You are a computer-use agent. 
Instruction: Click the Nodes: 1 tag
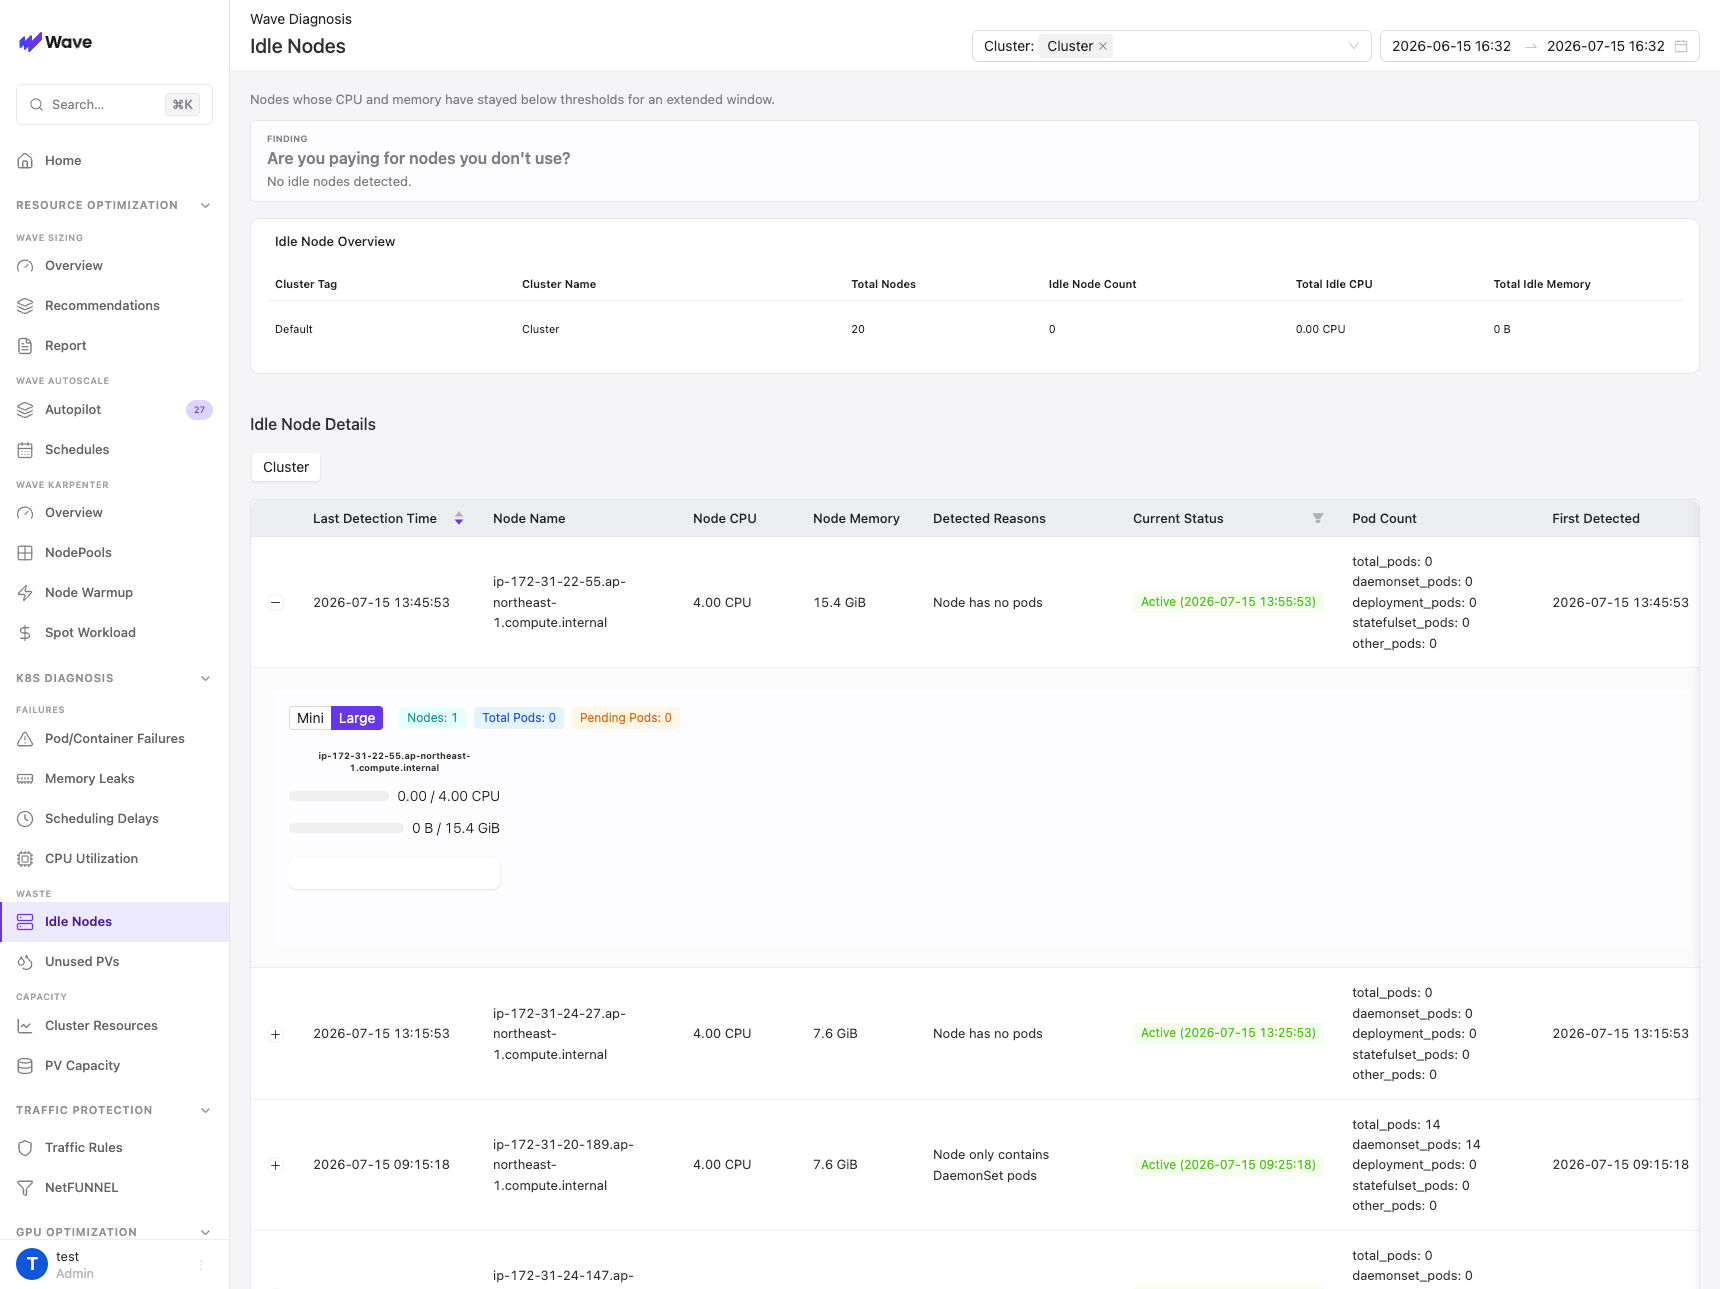pos(432,718)
